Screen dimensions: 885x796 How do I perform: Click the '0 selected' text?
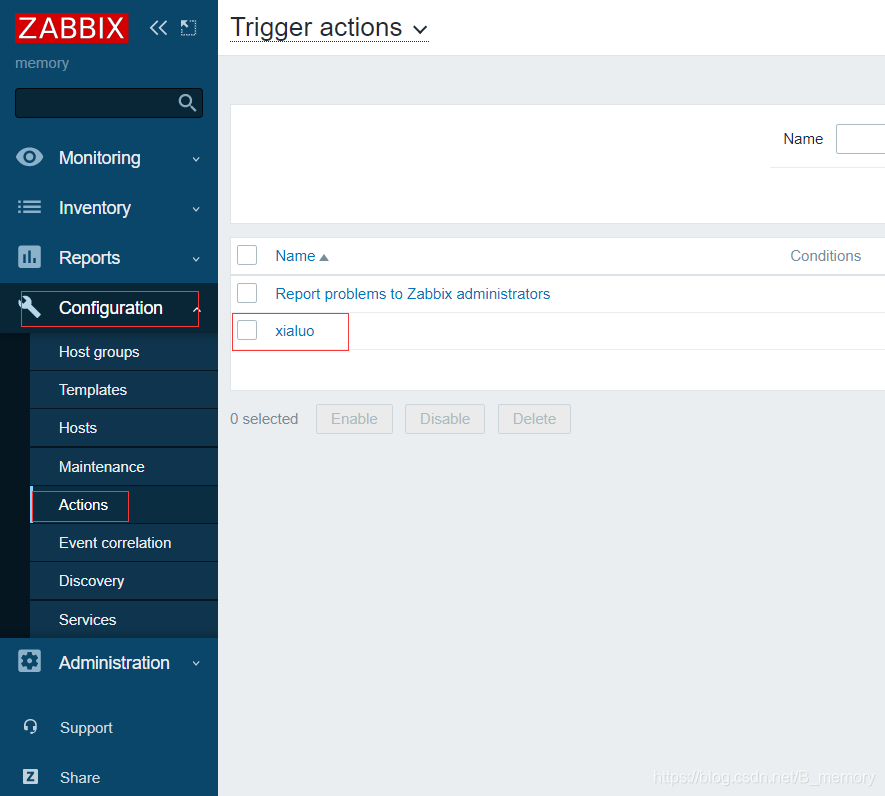[264, 419]
